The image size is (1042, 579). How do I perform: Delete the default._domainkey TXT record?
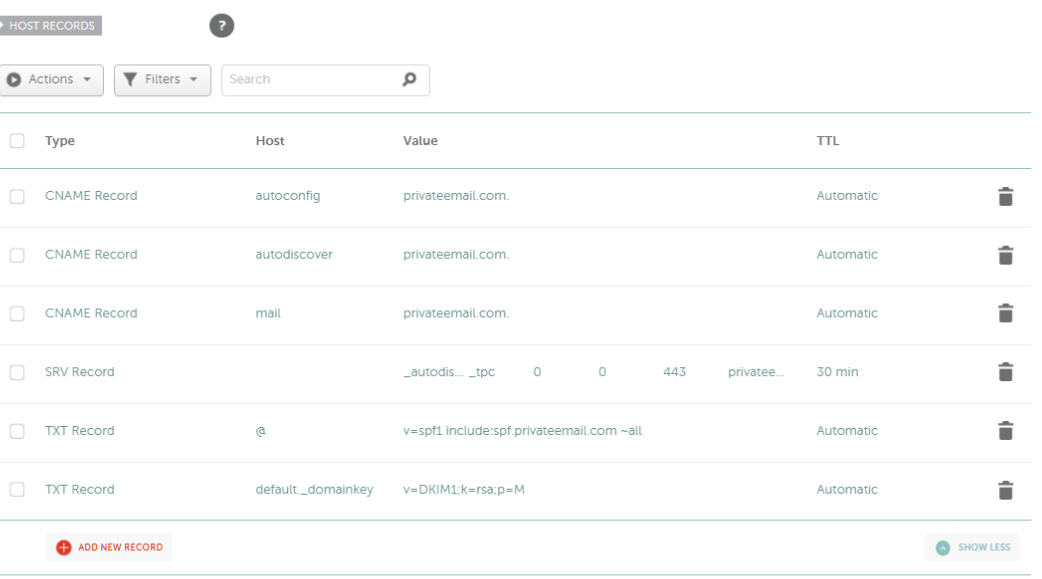[1005, 490]
